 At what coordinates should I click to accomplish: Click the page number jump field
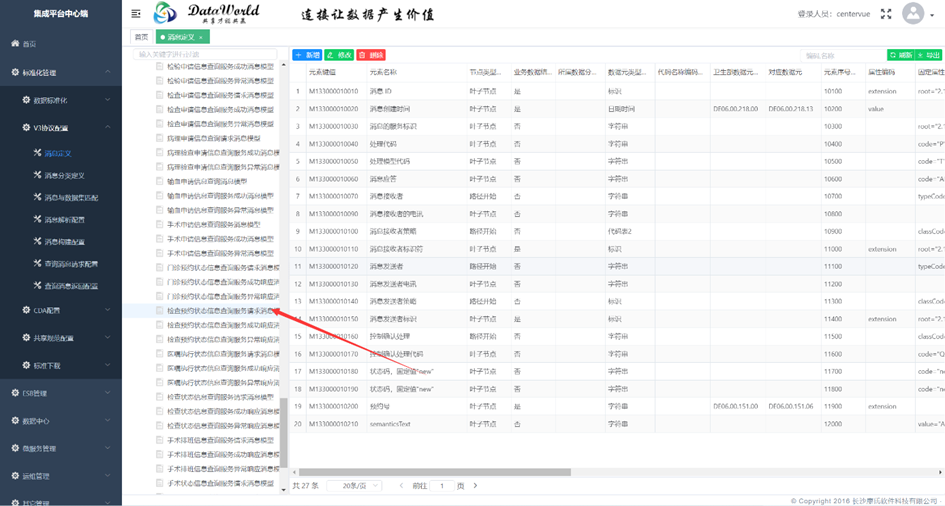pos(442,486)
